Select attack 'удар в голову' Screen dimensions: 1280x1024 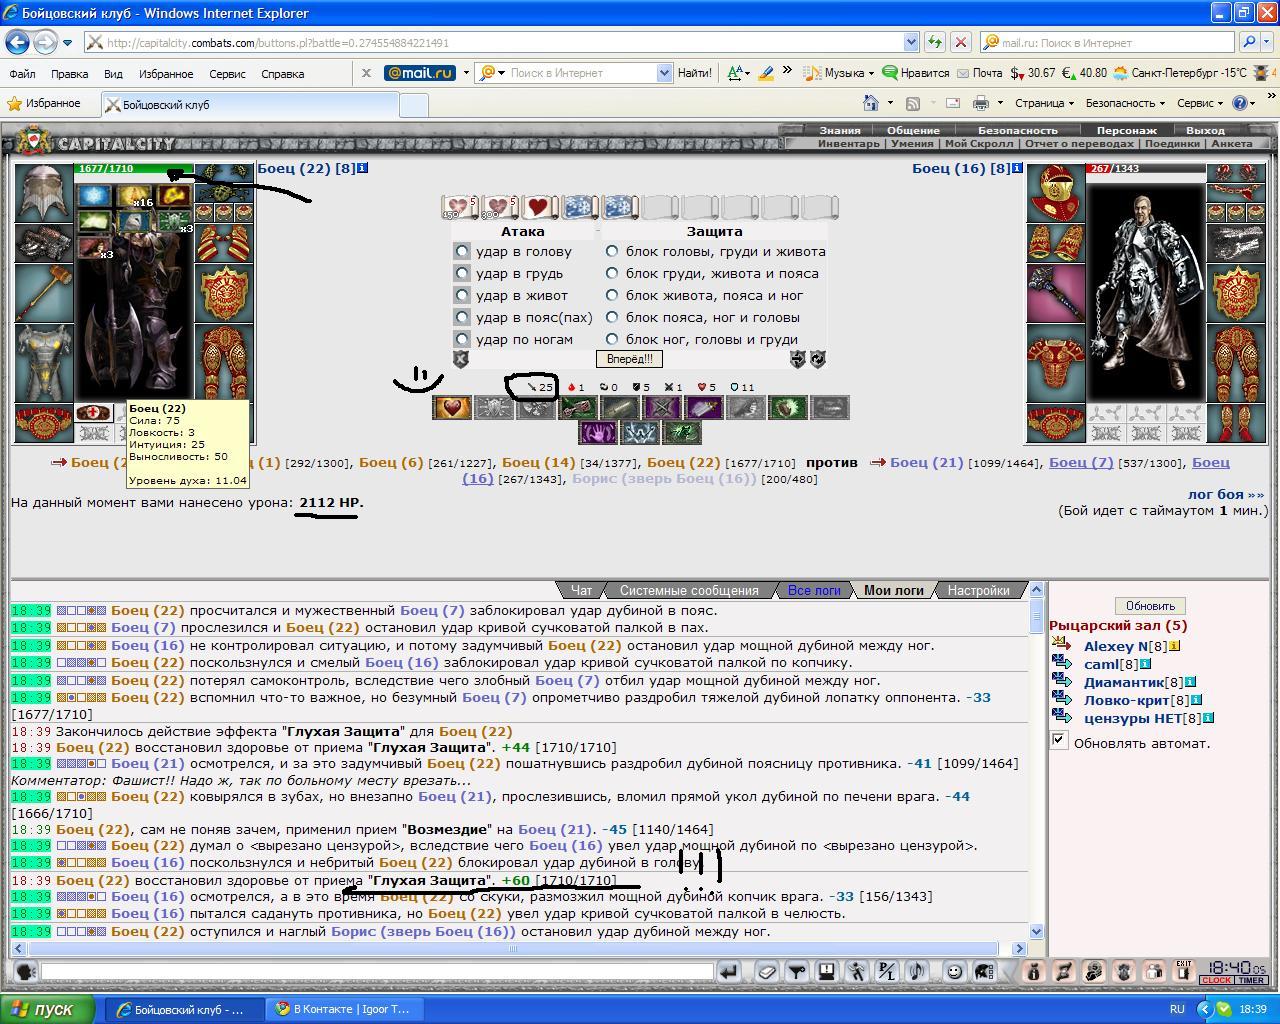click(462, 251)
